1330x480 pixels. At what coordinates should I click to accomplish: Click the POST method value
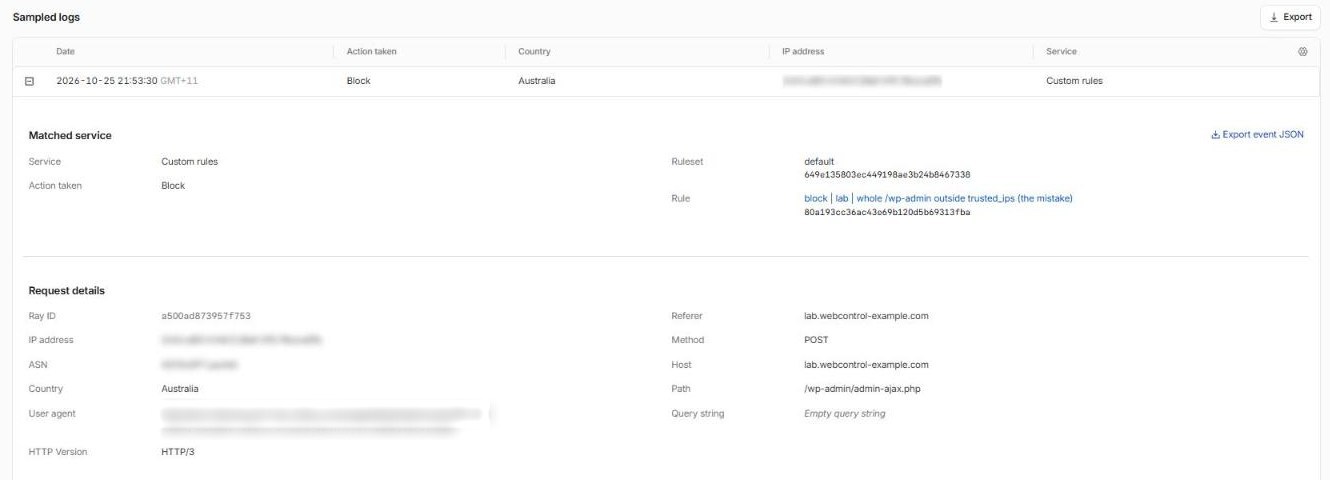816,340
